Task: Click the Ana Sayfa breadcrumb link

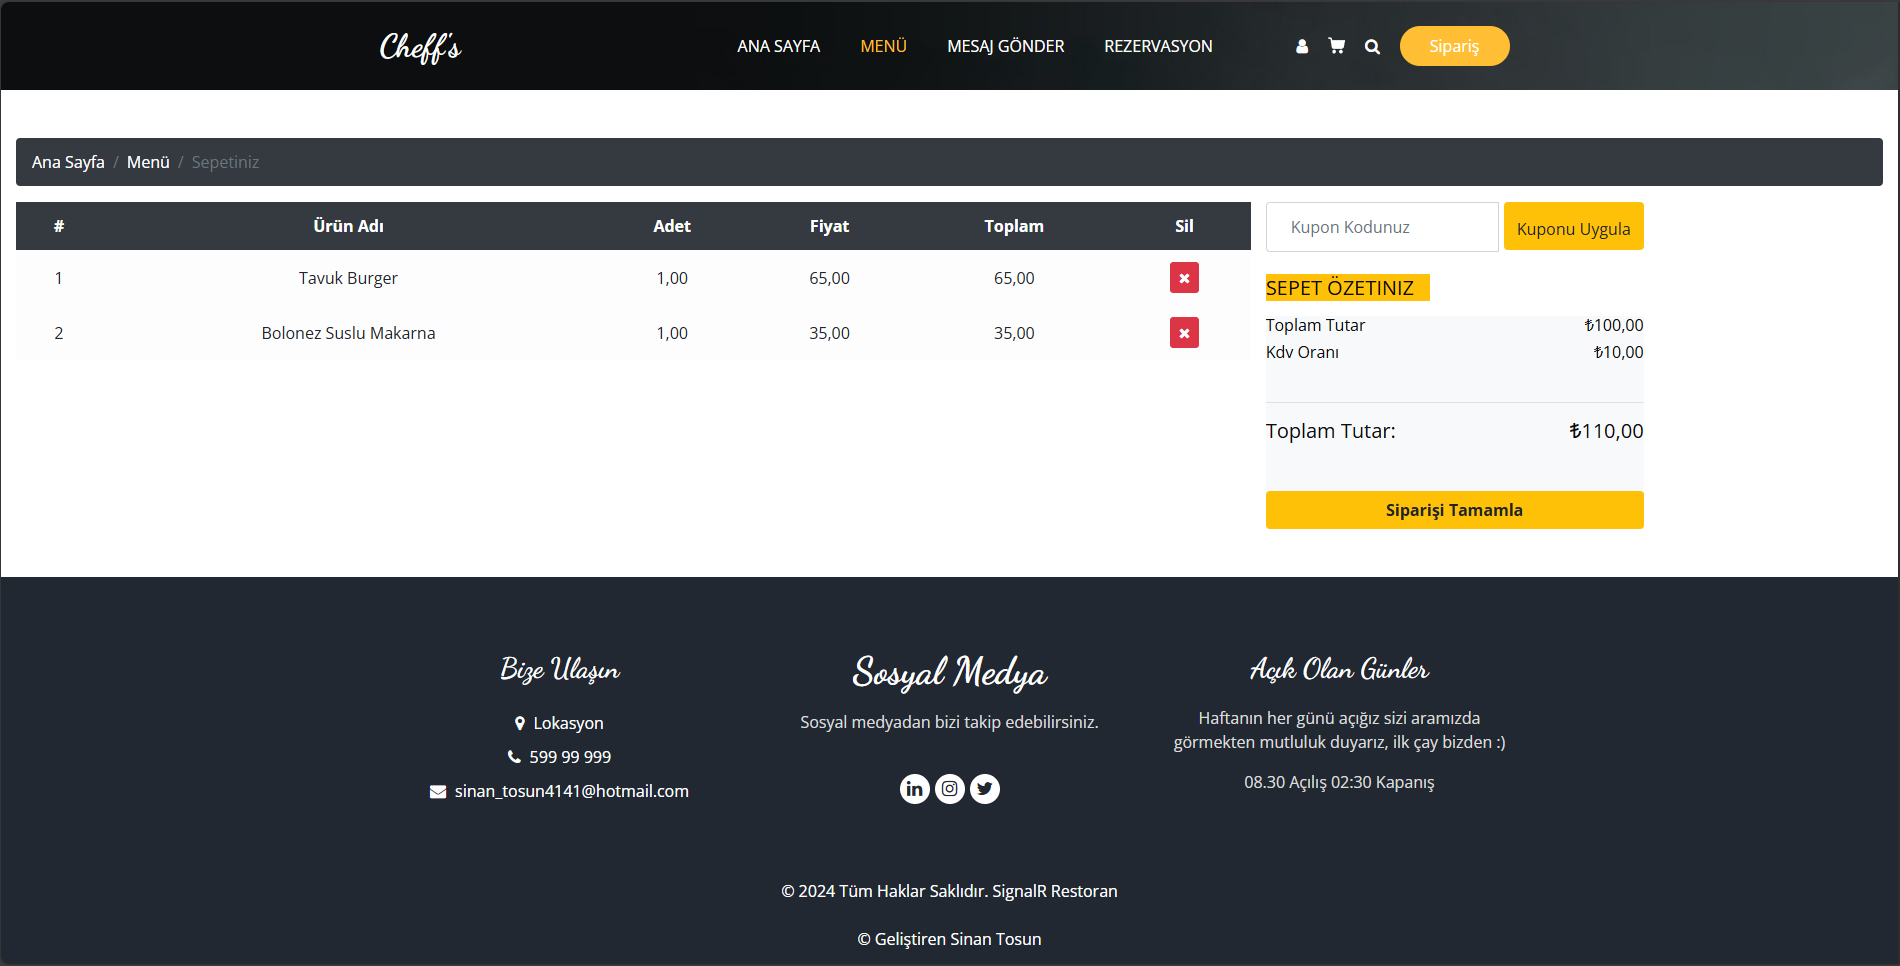Action: [x=68, y=162]
